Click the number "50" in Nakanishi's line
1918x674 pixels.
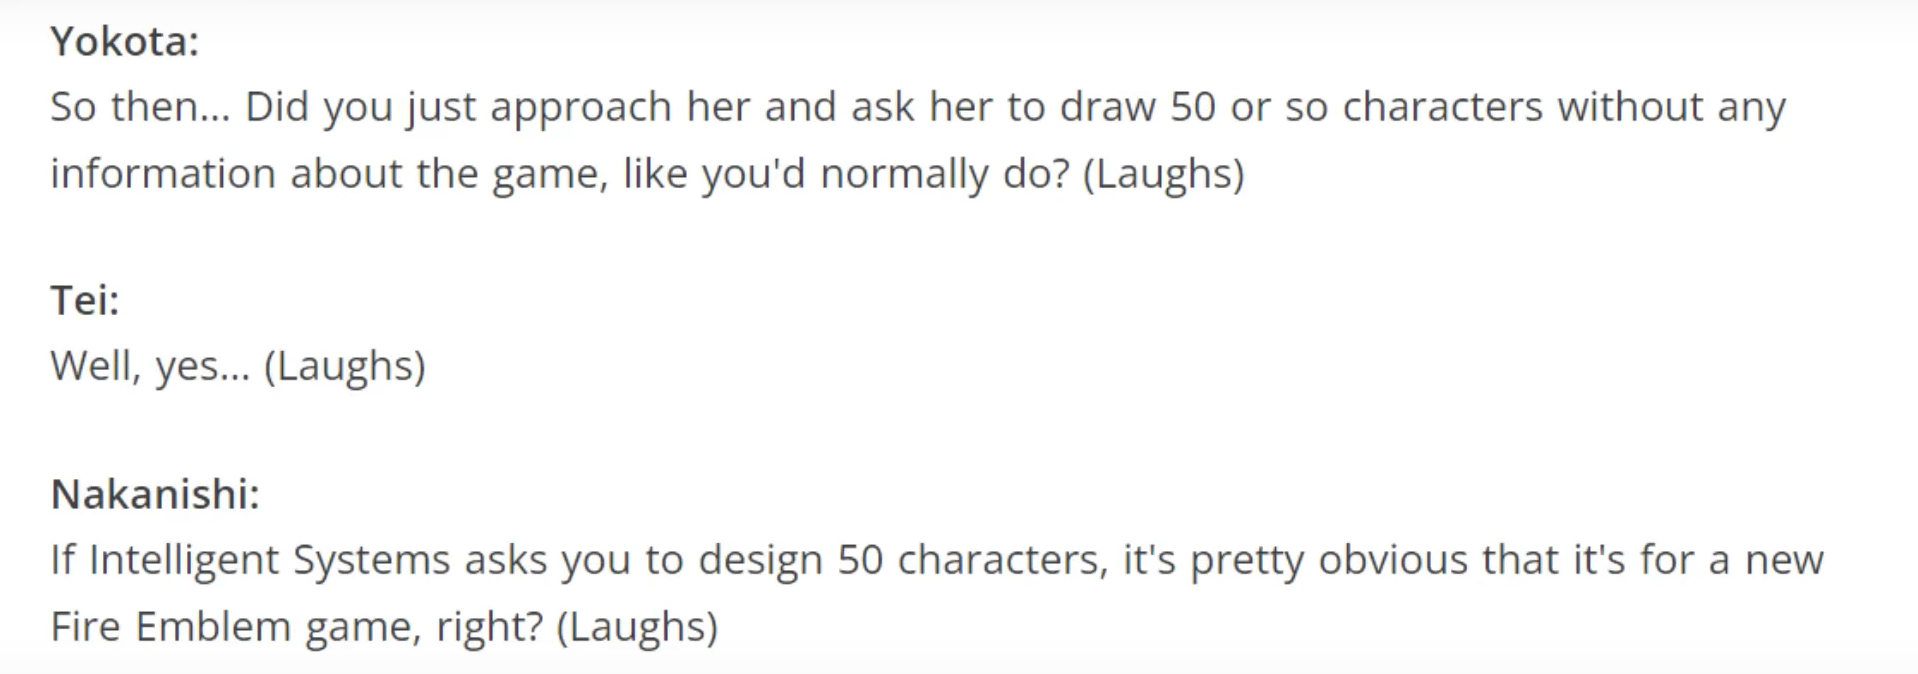point(860,560)
